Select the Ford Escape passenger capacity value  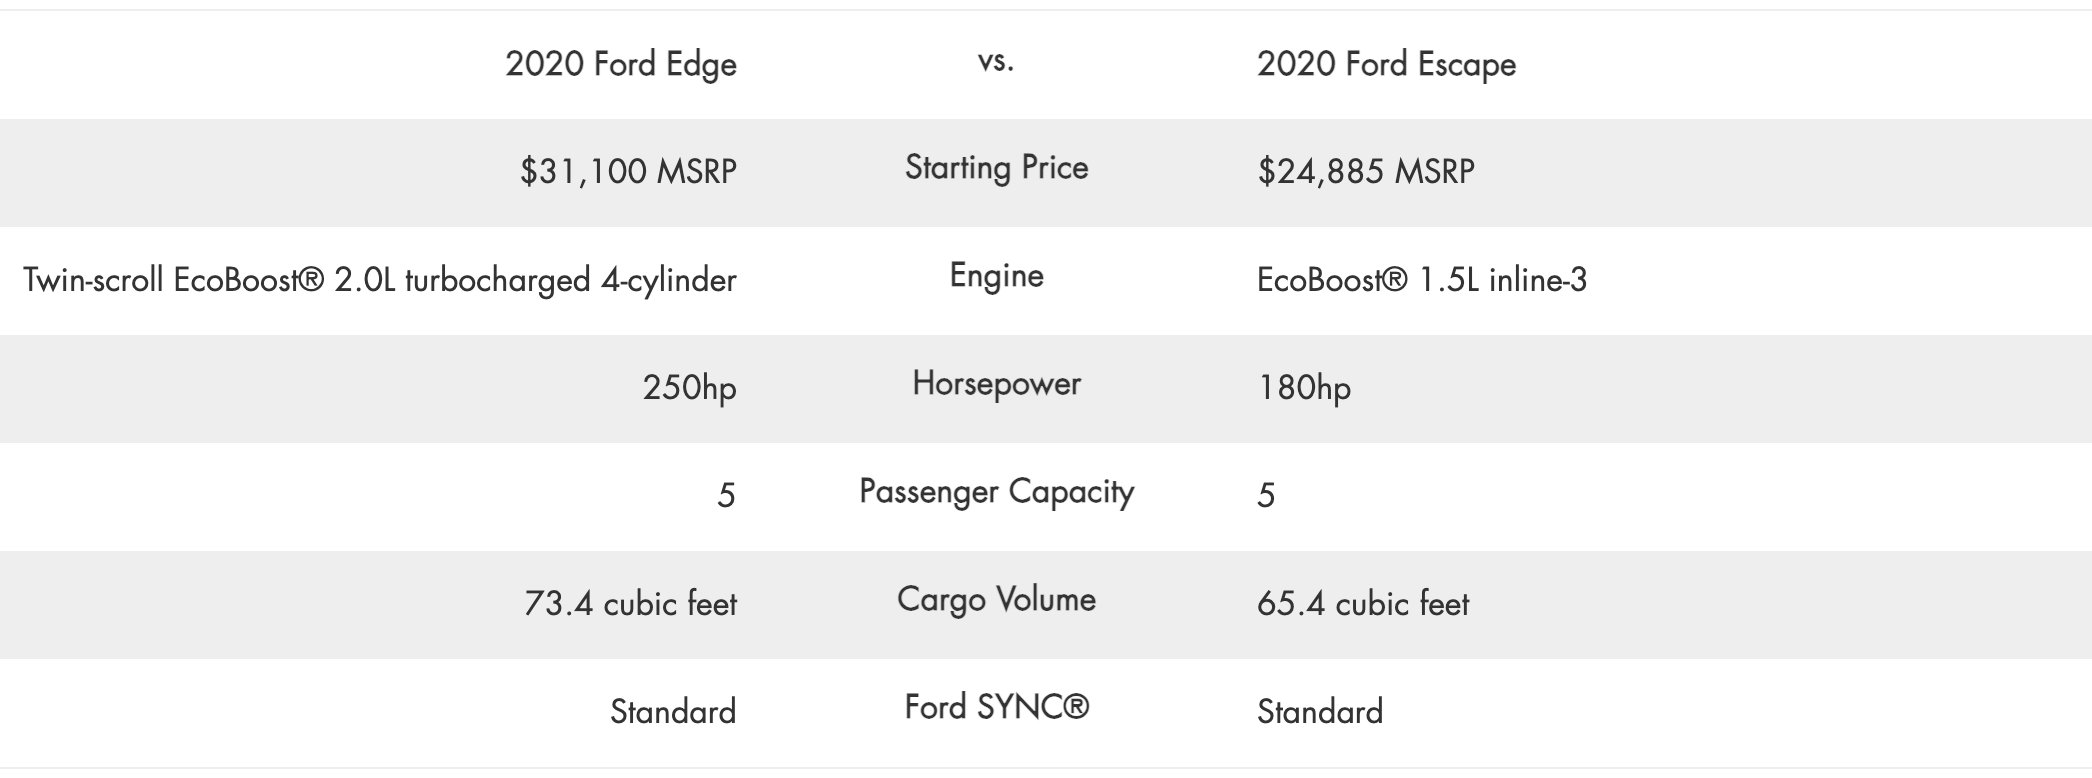click(x=1266, y=496)
